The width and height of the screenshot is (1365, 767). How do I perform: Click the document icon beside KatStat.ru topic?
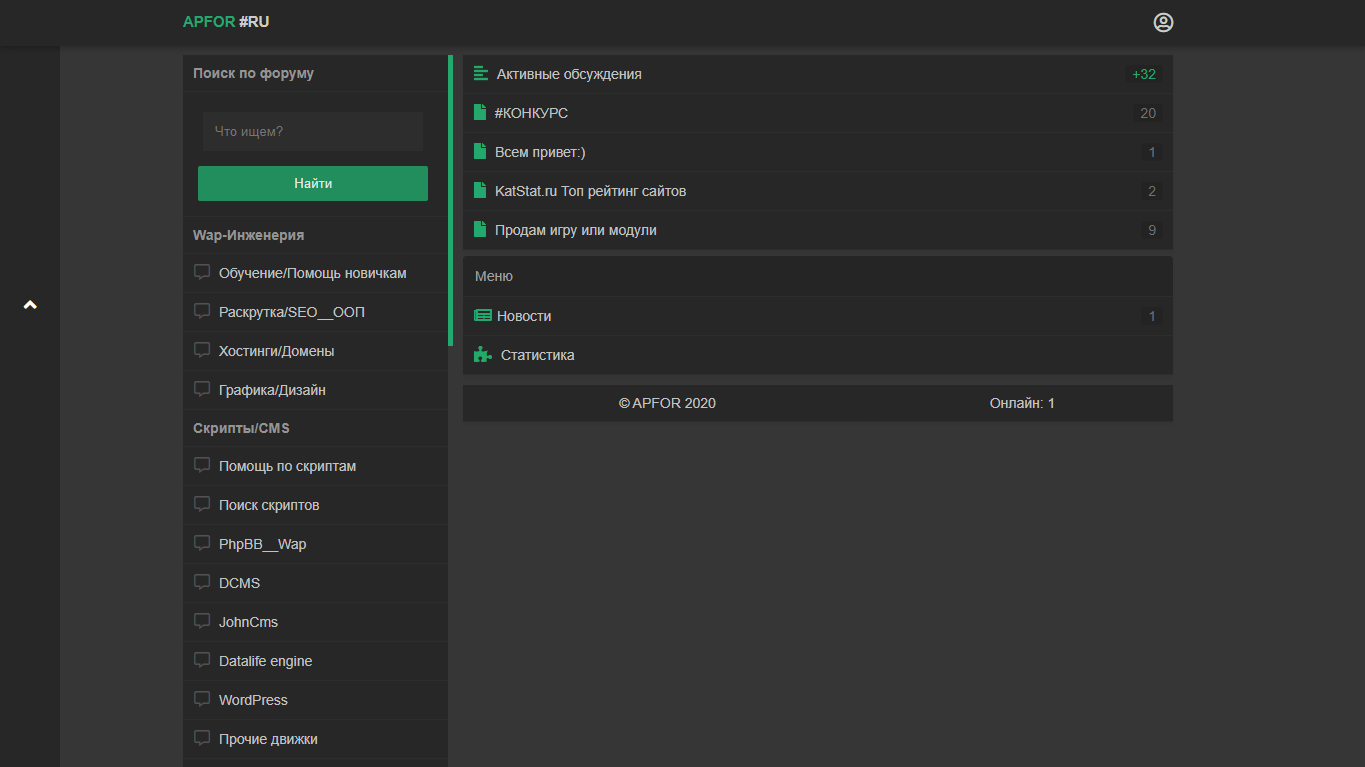coord(480,190)
